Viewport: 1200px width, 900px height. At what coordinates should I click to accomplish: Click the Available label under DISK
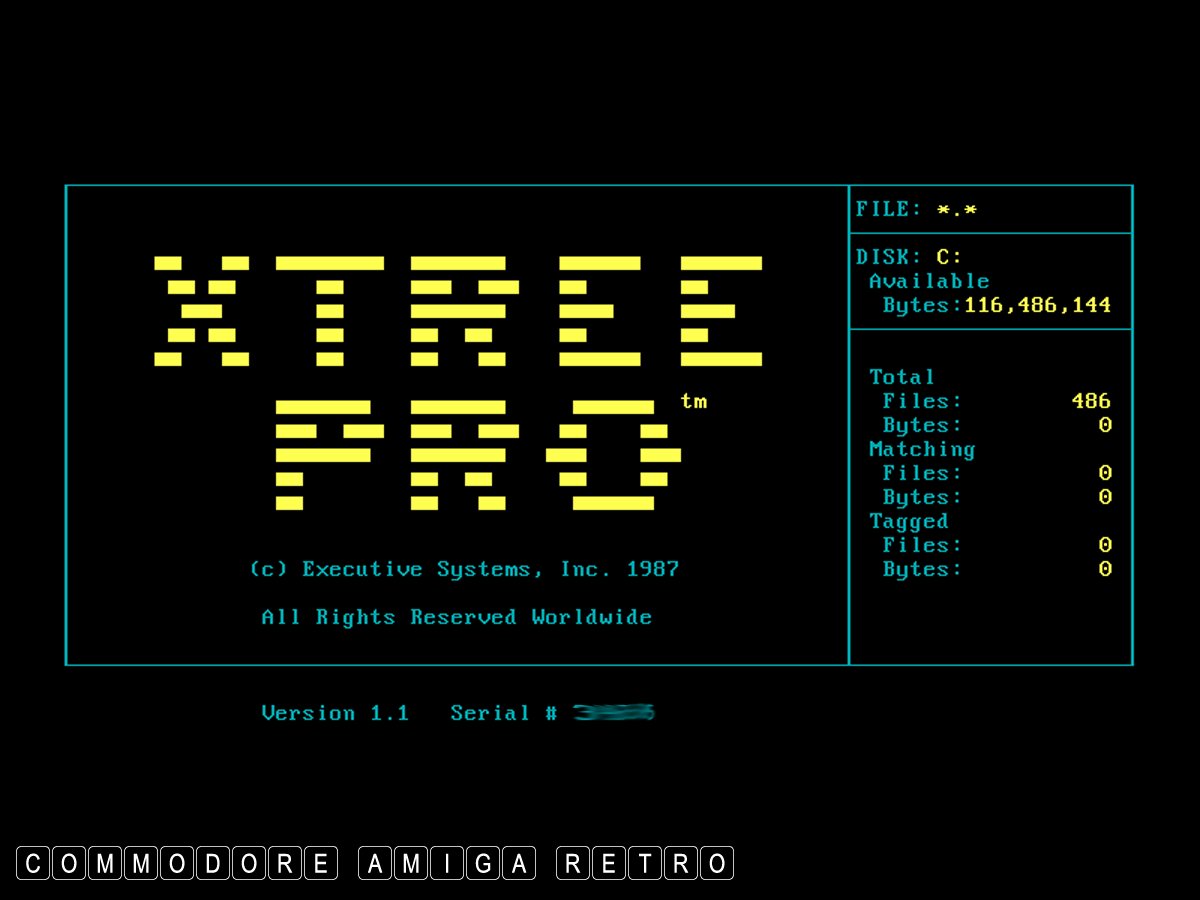tap(929, 281)
